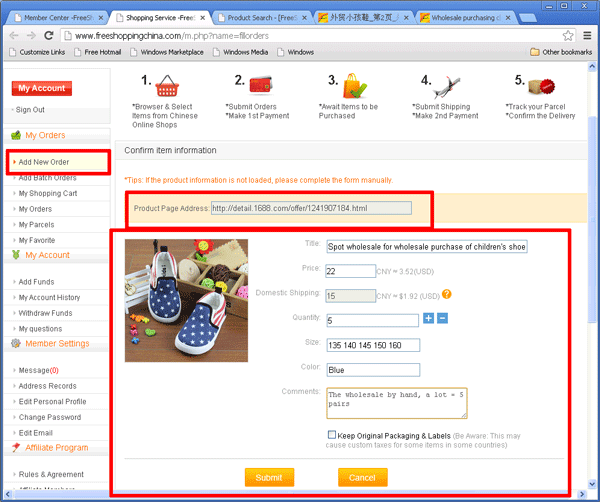Click the browser reload icon
Viewport: 600px width, 502px height.
click(x=52, y=36)
